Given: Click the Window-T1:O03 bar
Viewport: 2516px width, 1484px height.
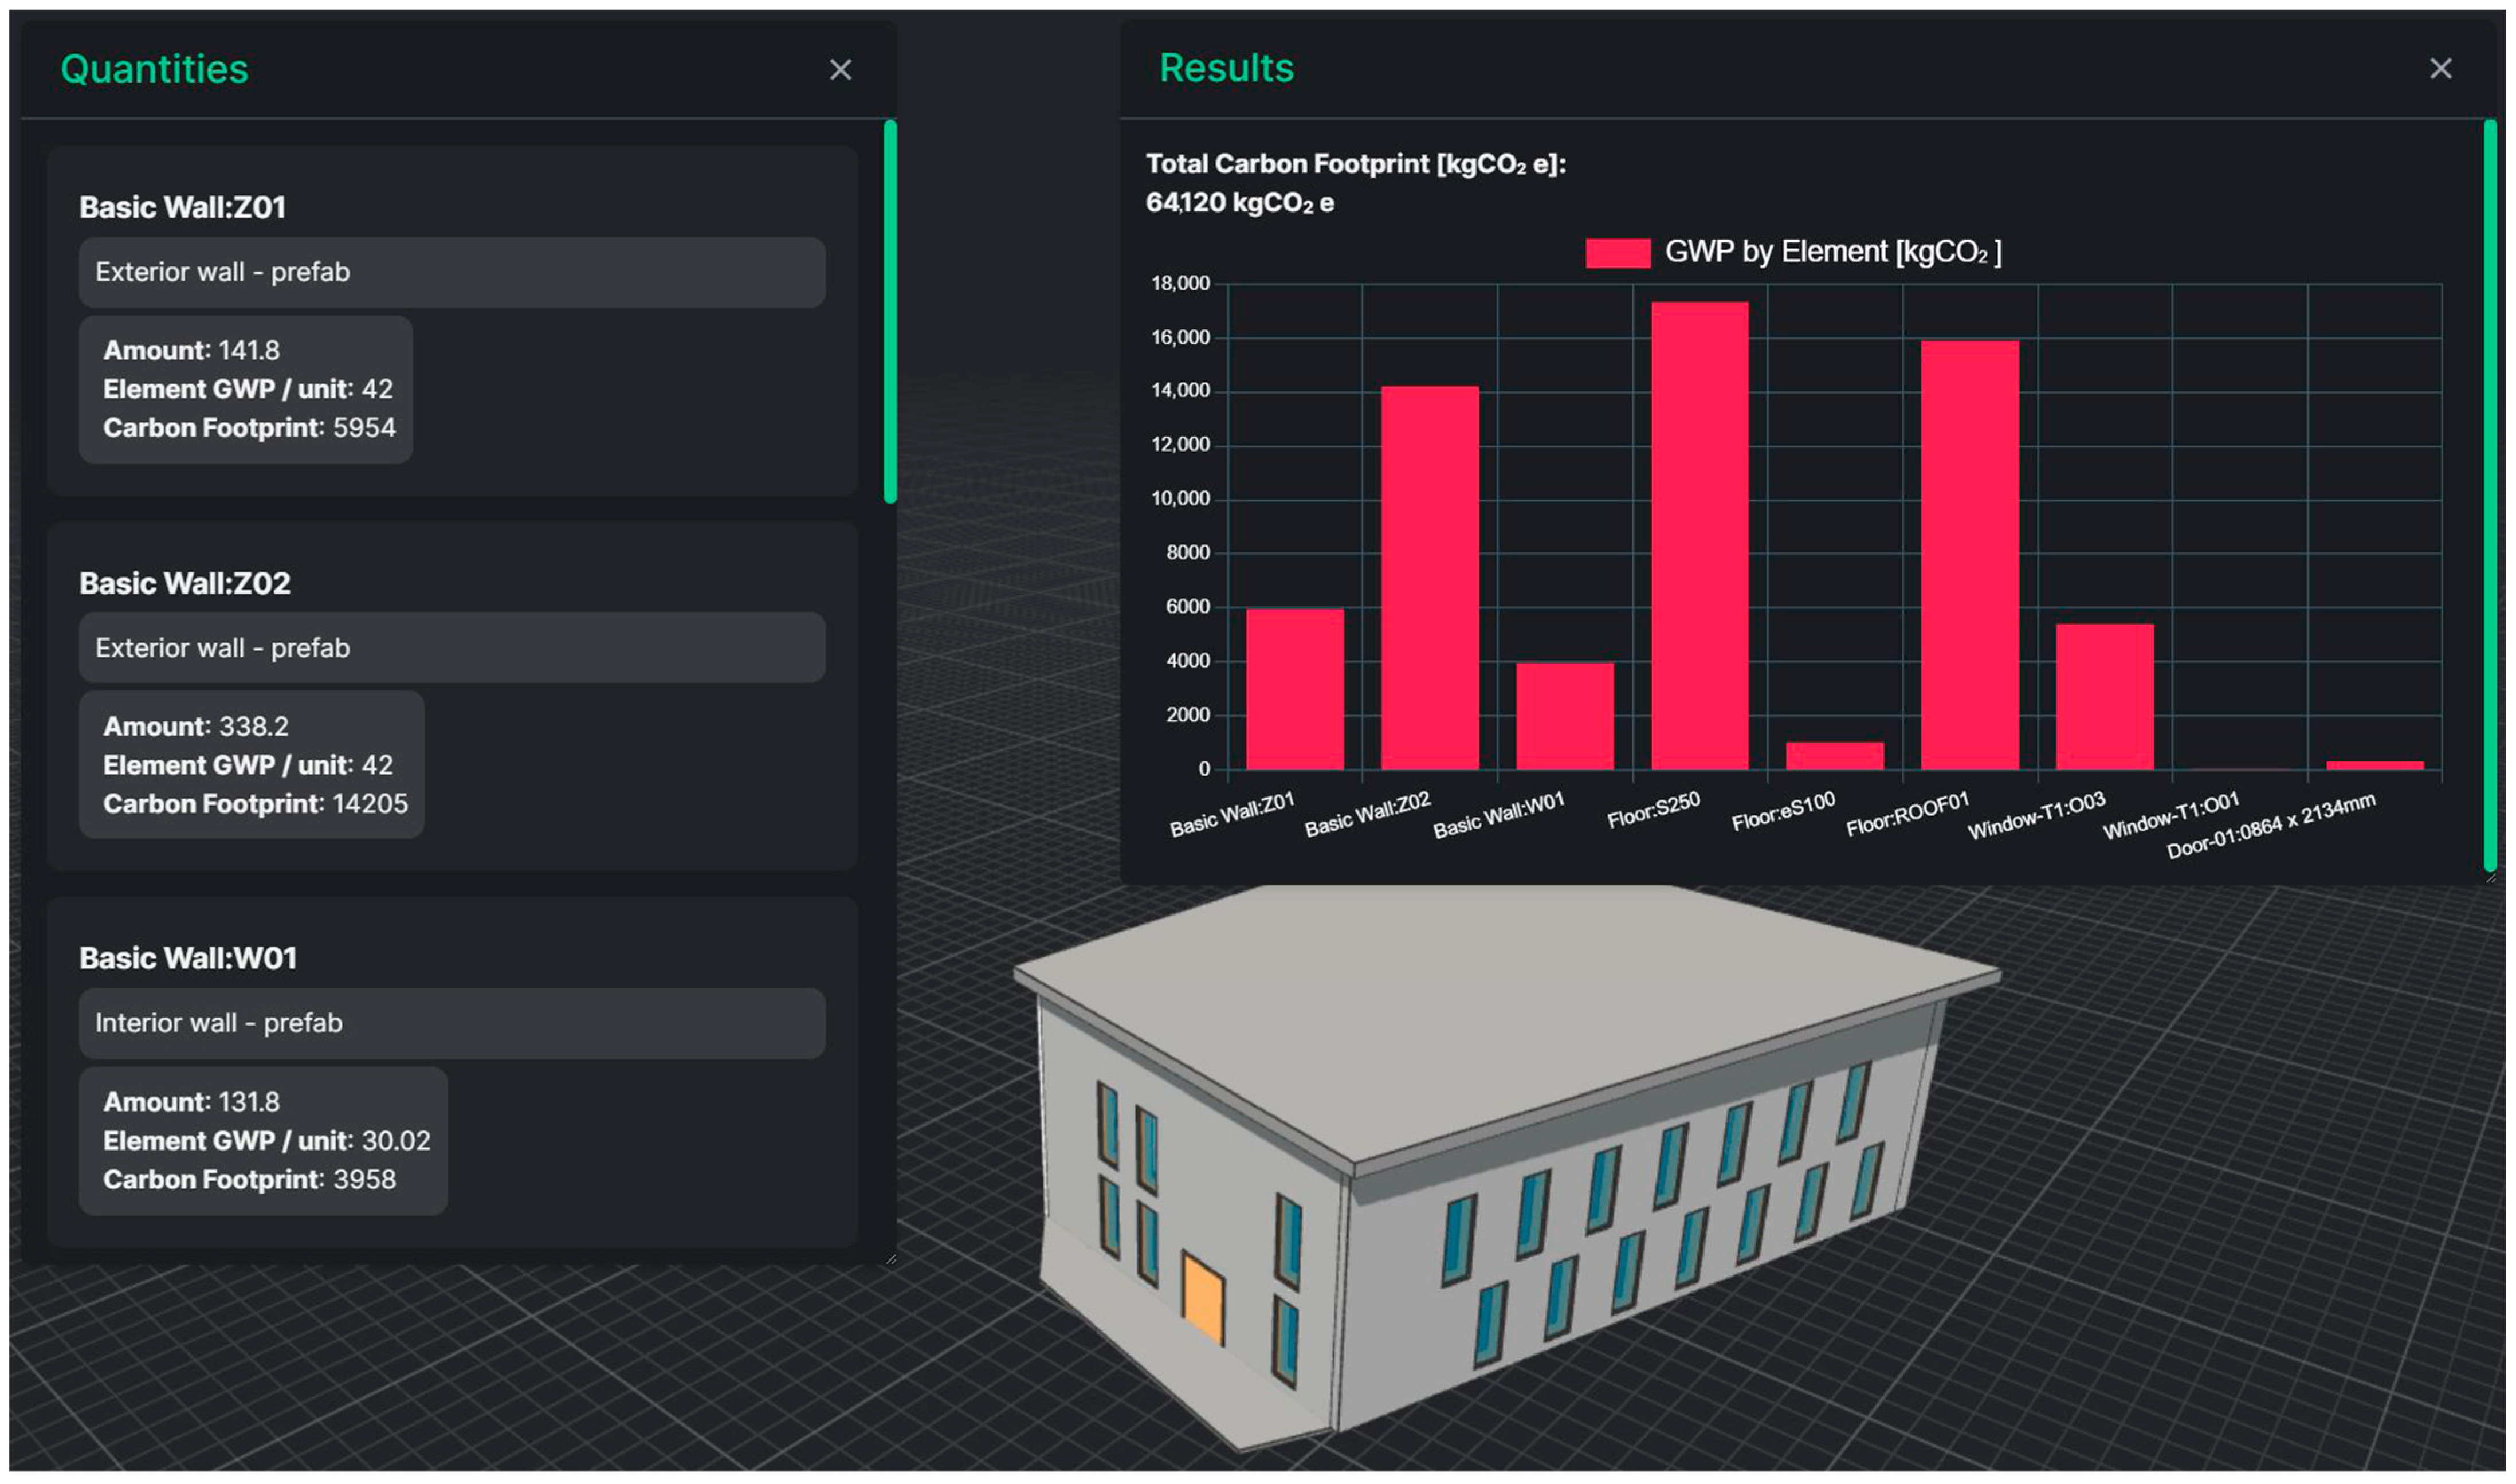Looking at the screenshot, I should 2104,697.
